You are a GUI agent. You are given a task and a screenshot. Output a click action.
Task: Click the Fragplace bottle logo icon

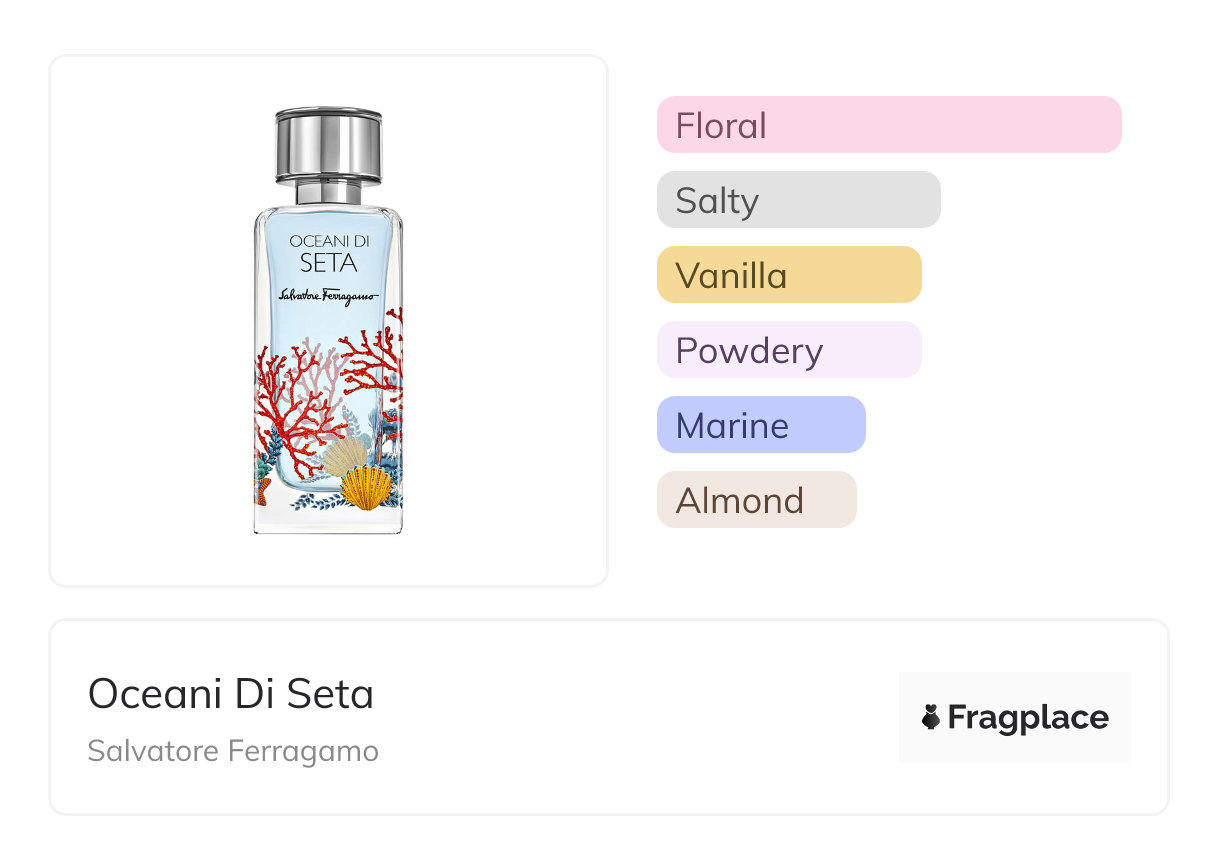click(932, 717)
